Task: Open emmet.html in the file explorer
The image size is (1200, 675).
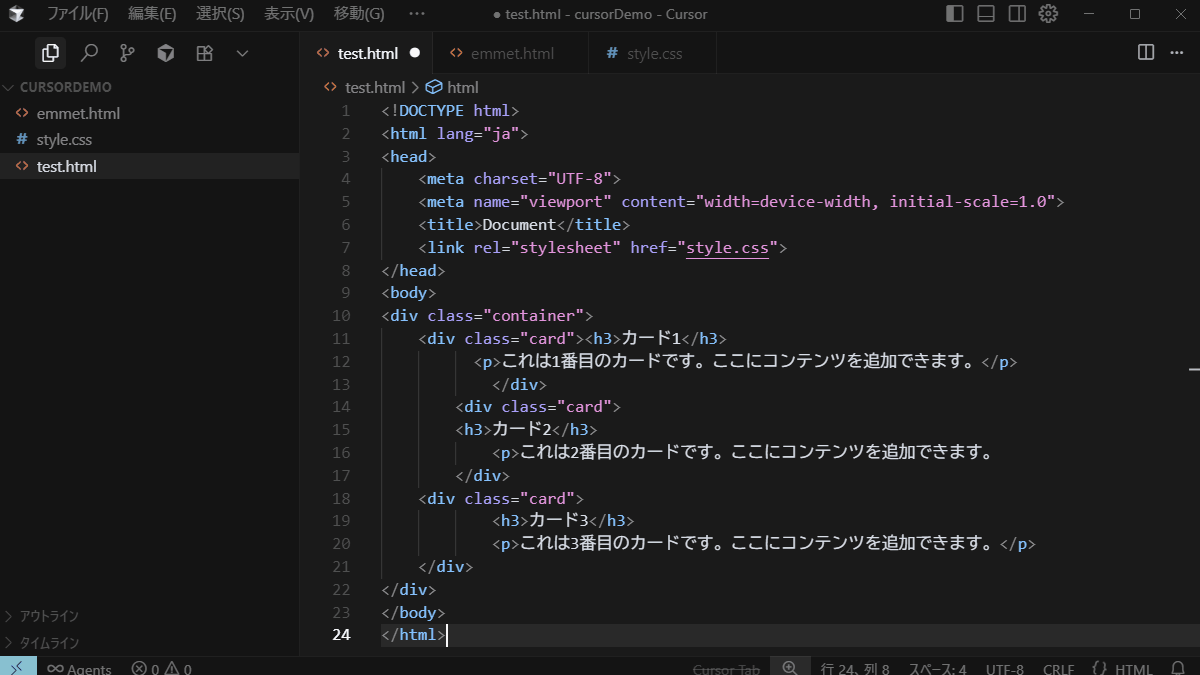Action: point(150,113)
